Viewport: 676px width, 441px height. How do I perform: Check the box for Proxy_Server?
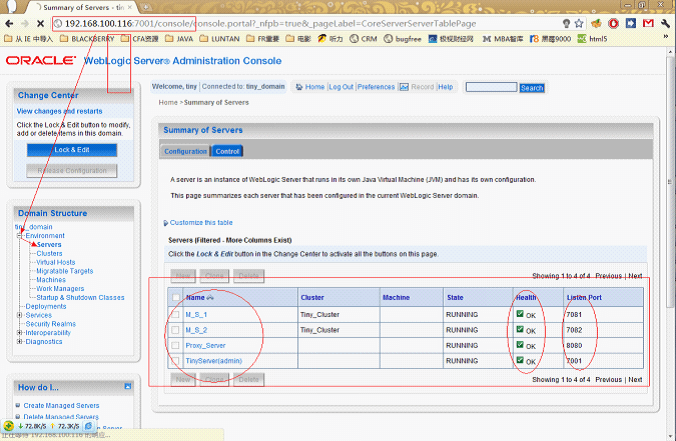pos(175,345)
